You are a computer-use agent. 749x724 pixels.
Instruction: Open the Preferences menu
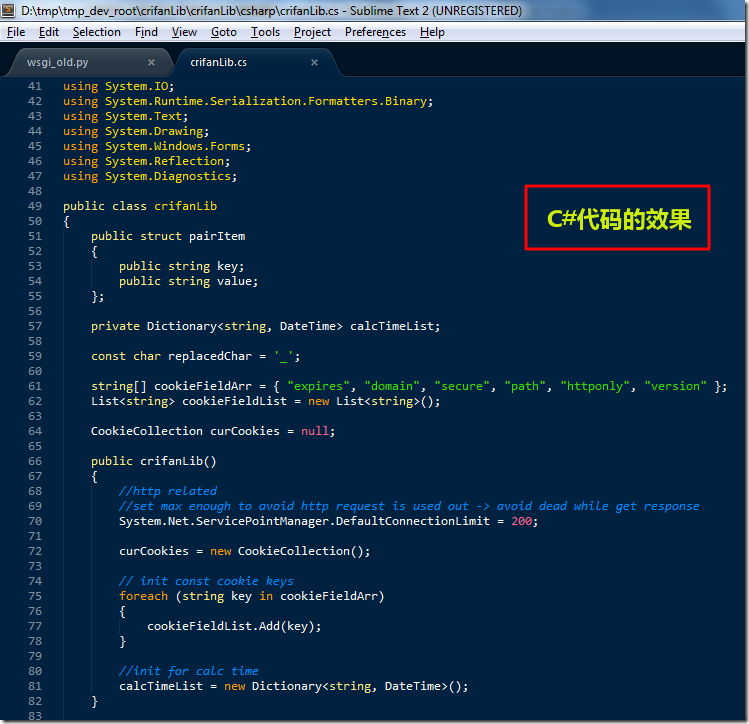(x=375, y=32)
